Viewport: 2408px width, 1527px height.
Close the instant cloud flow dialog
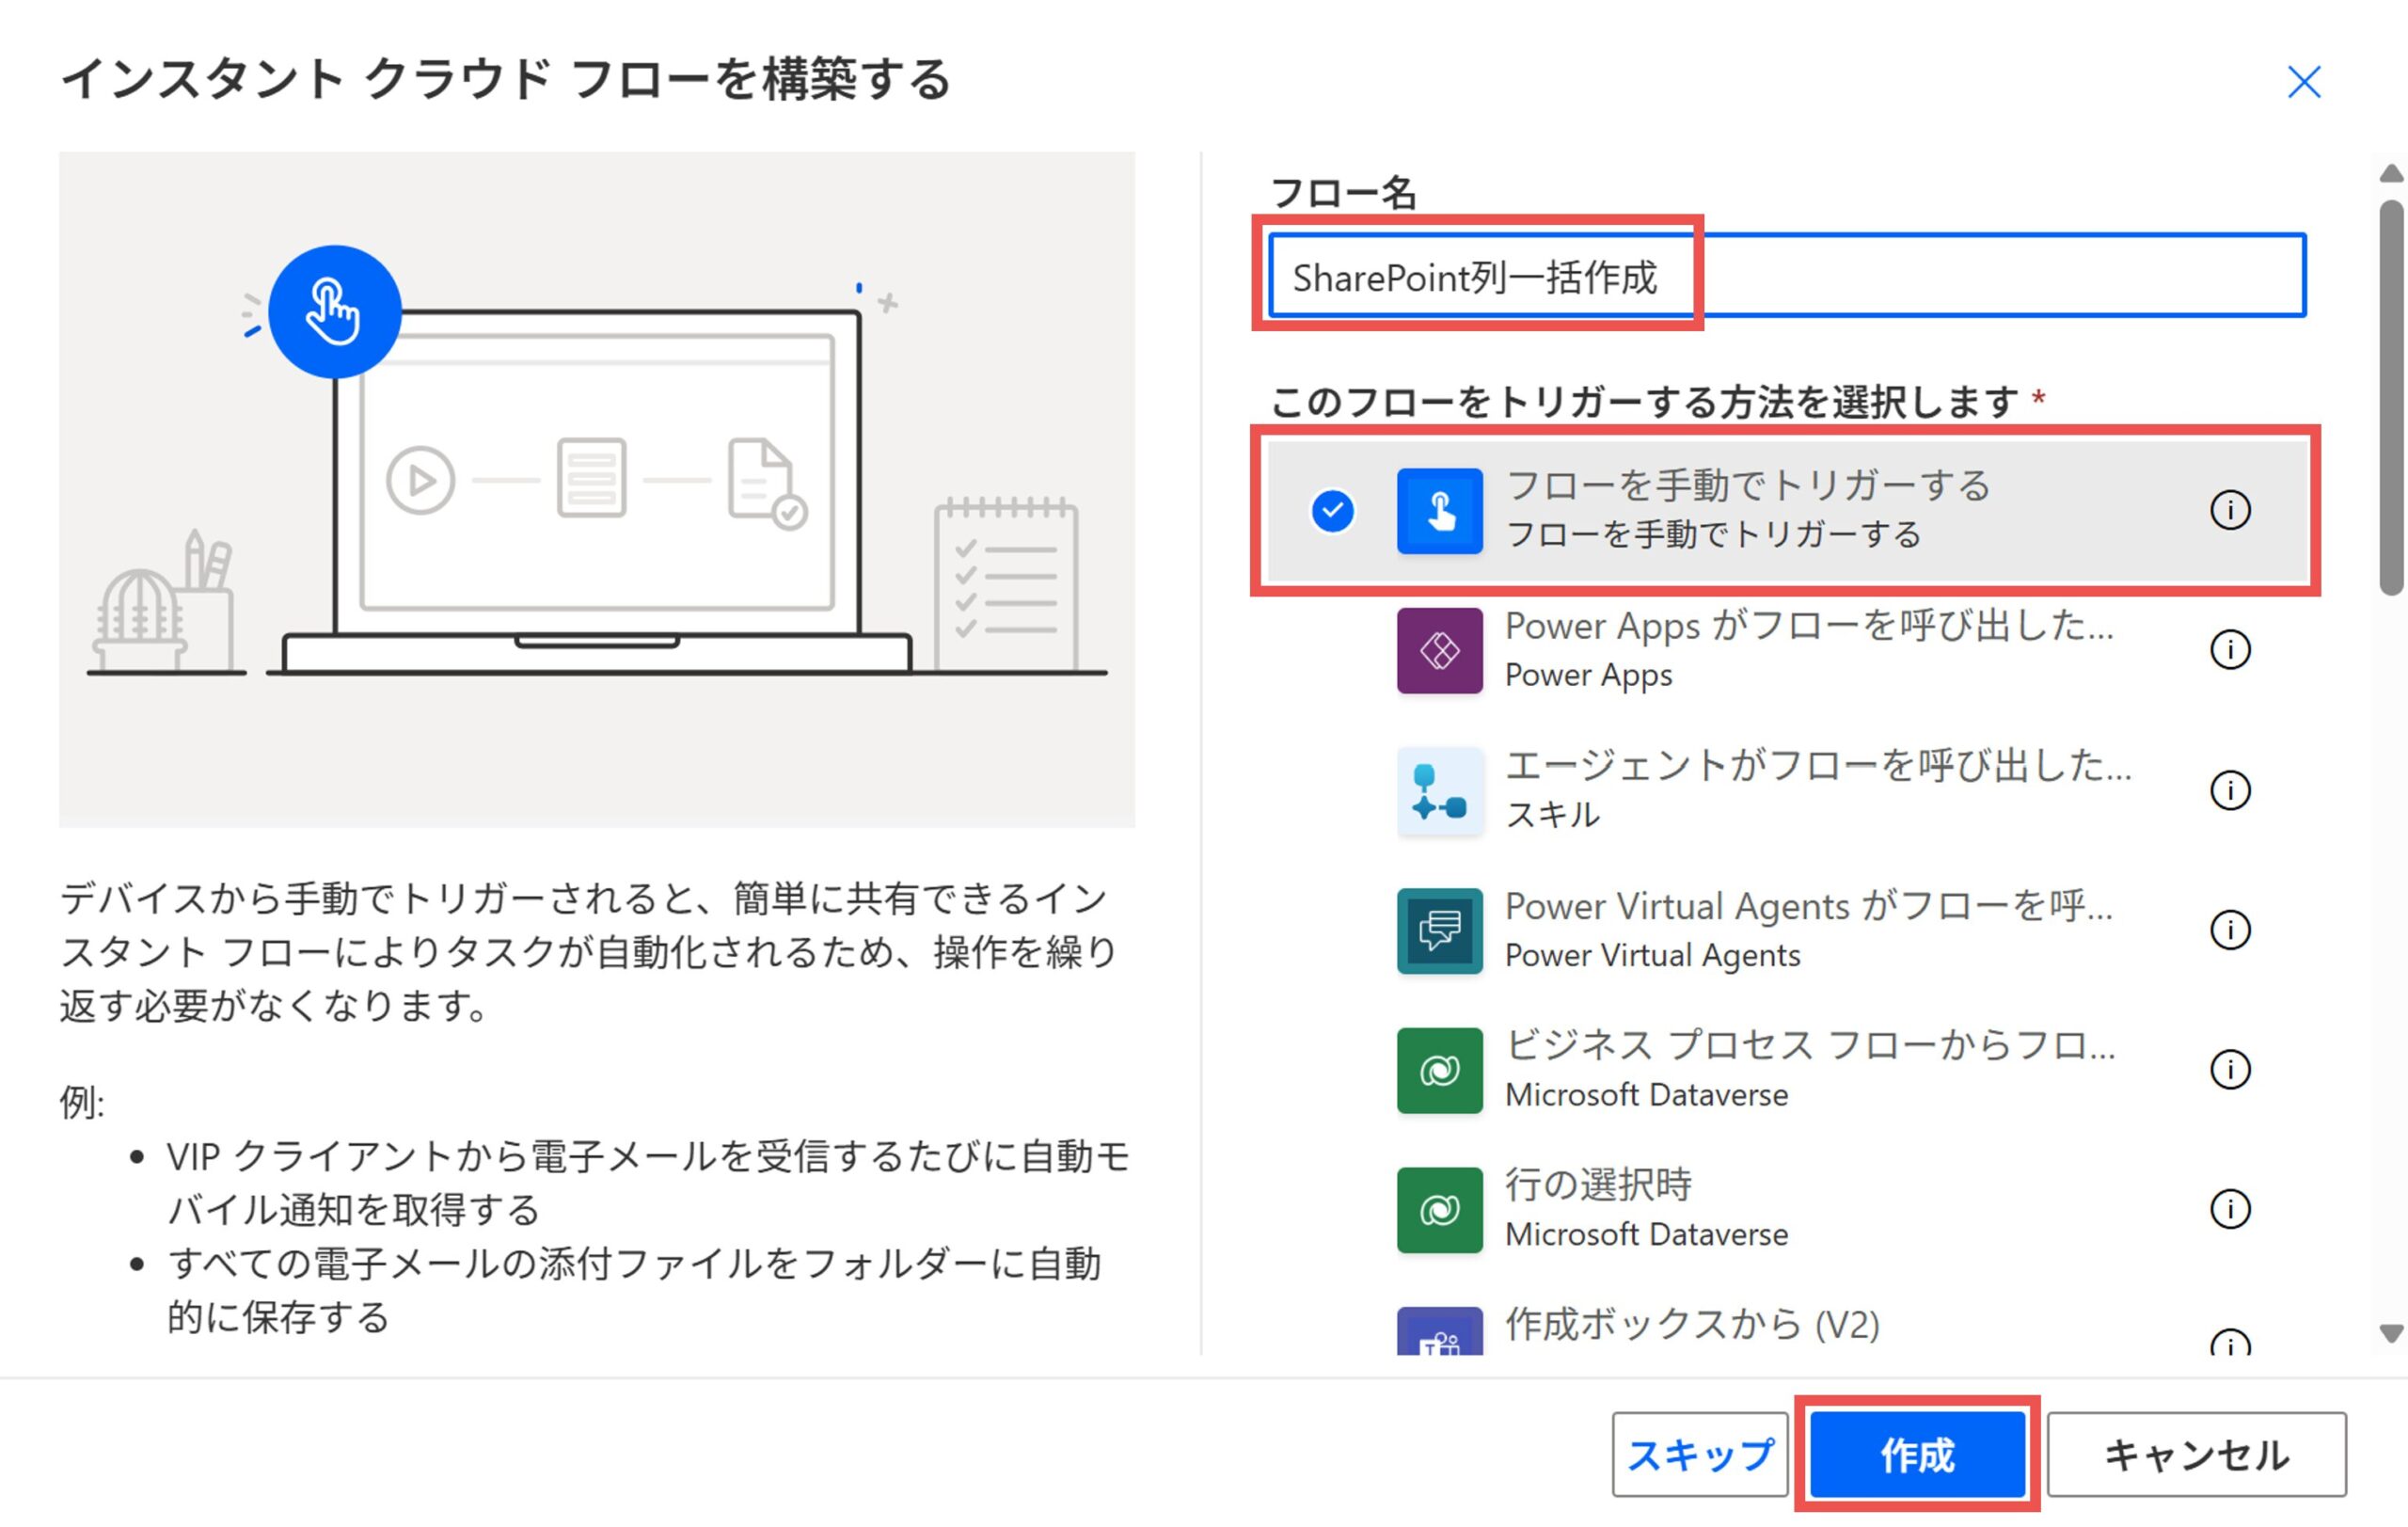tap(2304, 82)
